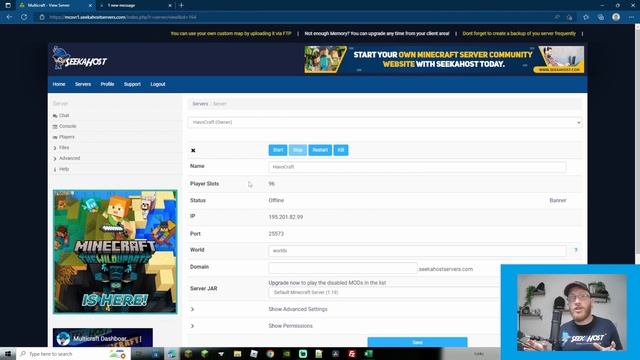This screenshot has width=640, height=360.
Task: Go back with the browser back arrow
Action: pyautogui.click(x=9, y=17)
